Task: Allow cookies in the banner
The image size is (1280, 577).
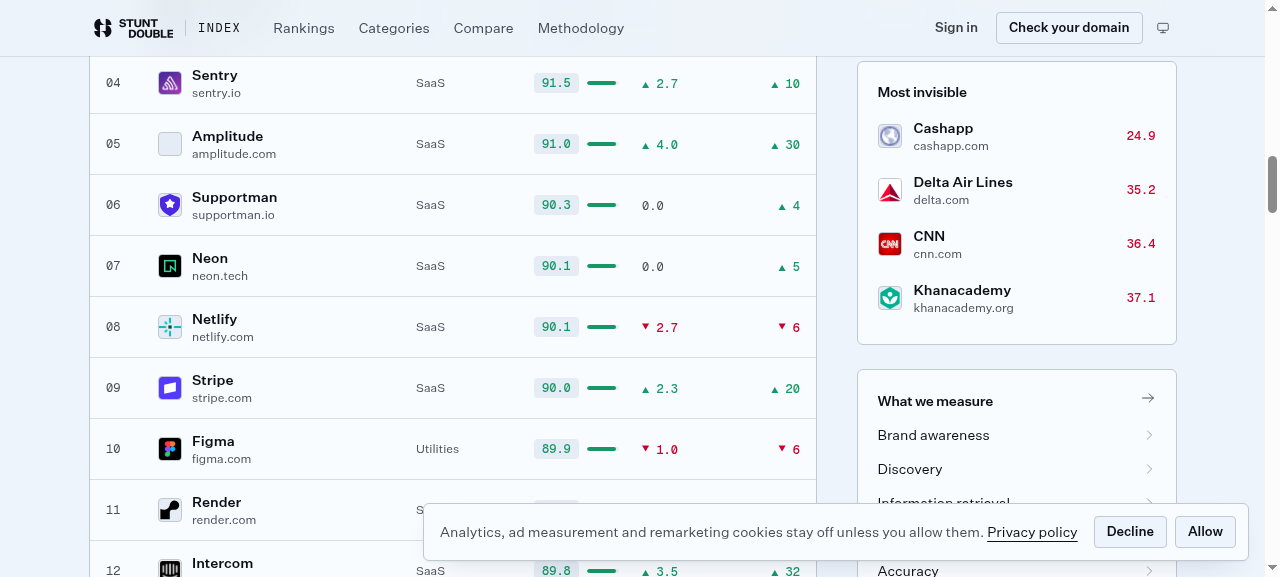Action: point(1205,532)
